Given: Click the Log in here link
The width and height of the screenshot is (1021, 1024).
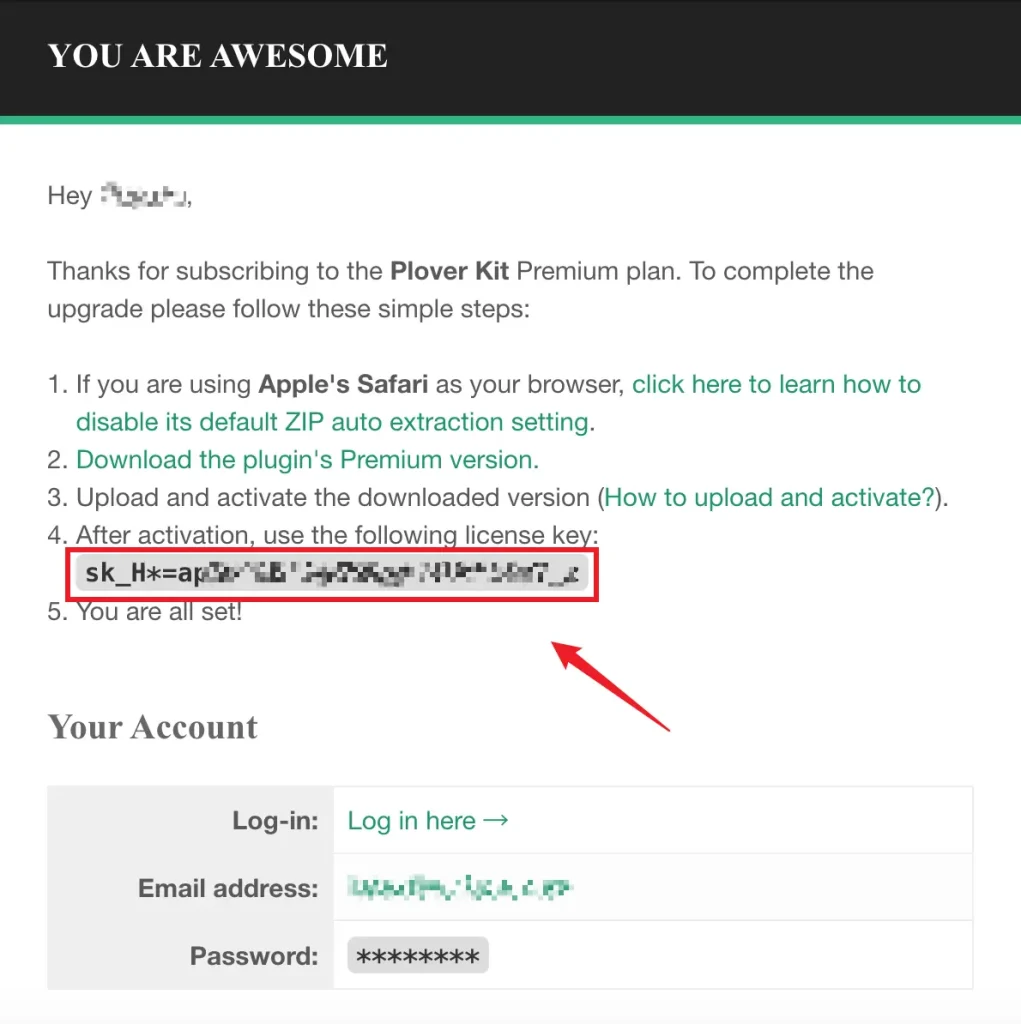Looking at the screenshot, I should click(411, 821).
